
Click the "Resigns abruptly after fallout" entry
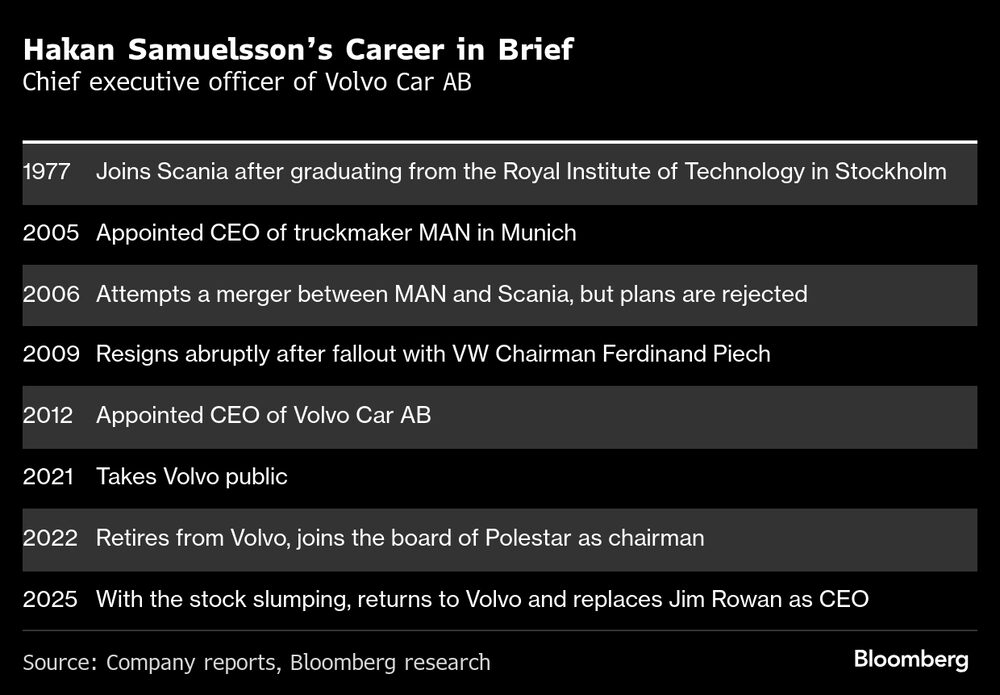pyautogui.click(x=433, y=355)
